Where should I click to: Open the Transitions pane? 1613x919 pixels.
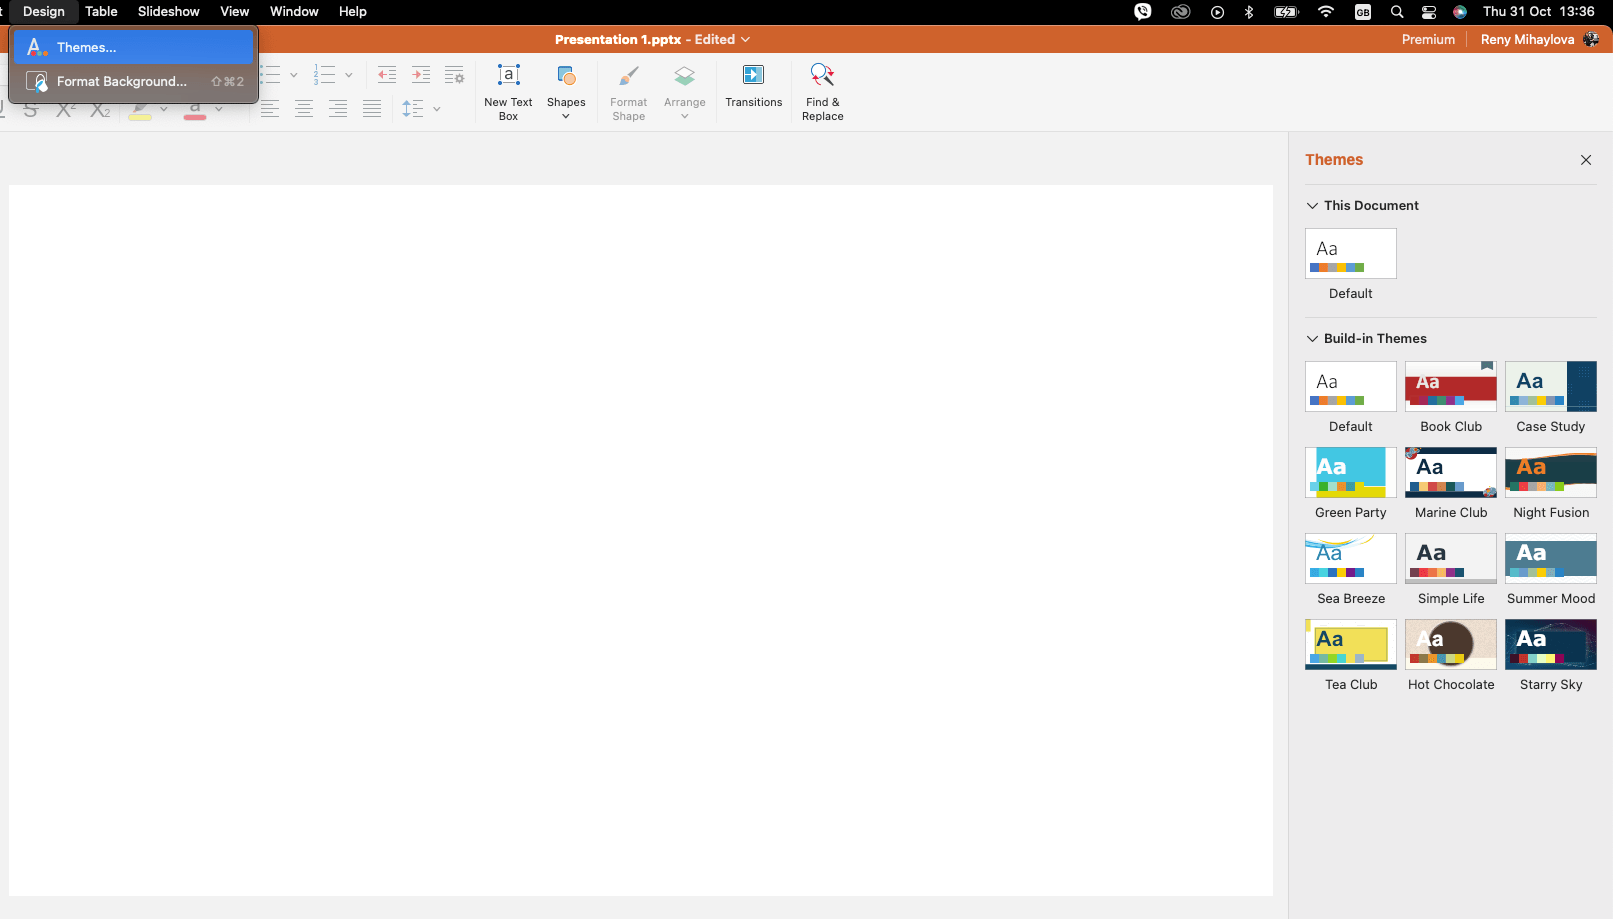tap(753, 90)
